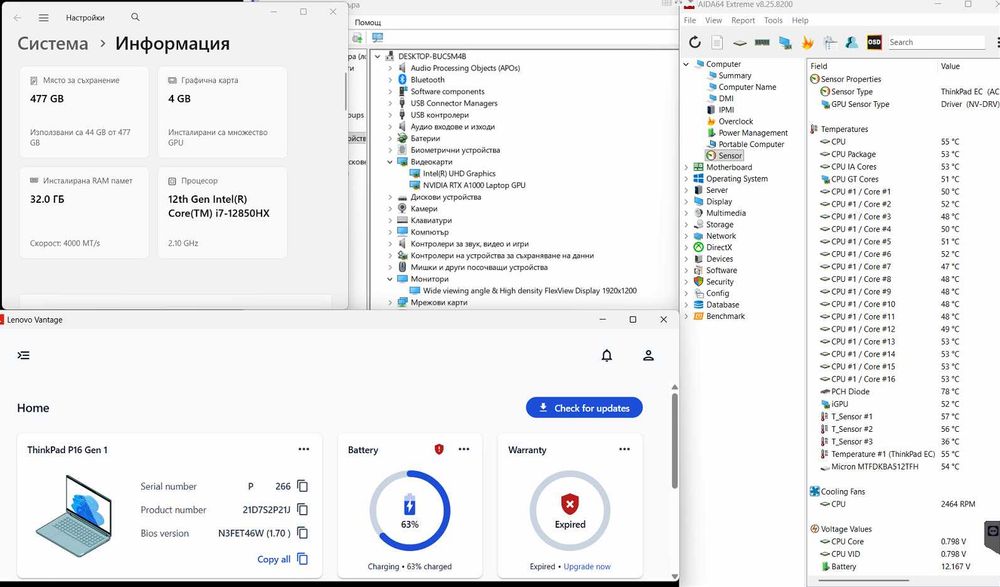Collapse Монитори in Device Manager
Image resolution: width=1000 pixels, height=587 pixels.
pos(390,279)
